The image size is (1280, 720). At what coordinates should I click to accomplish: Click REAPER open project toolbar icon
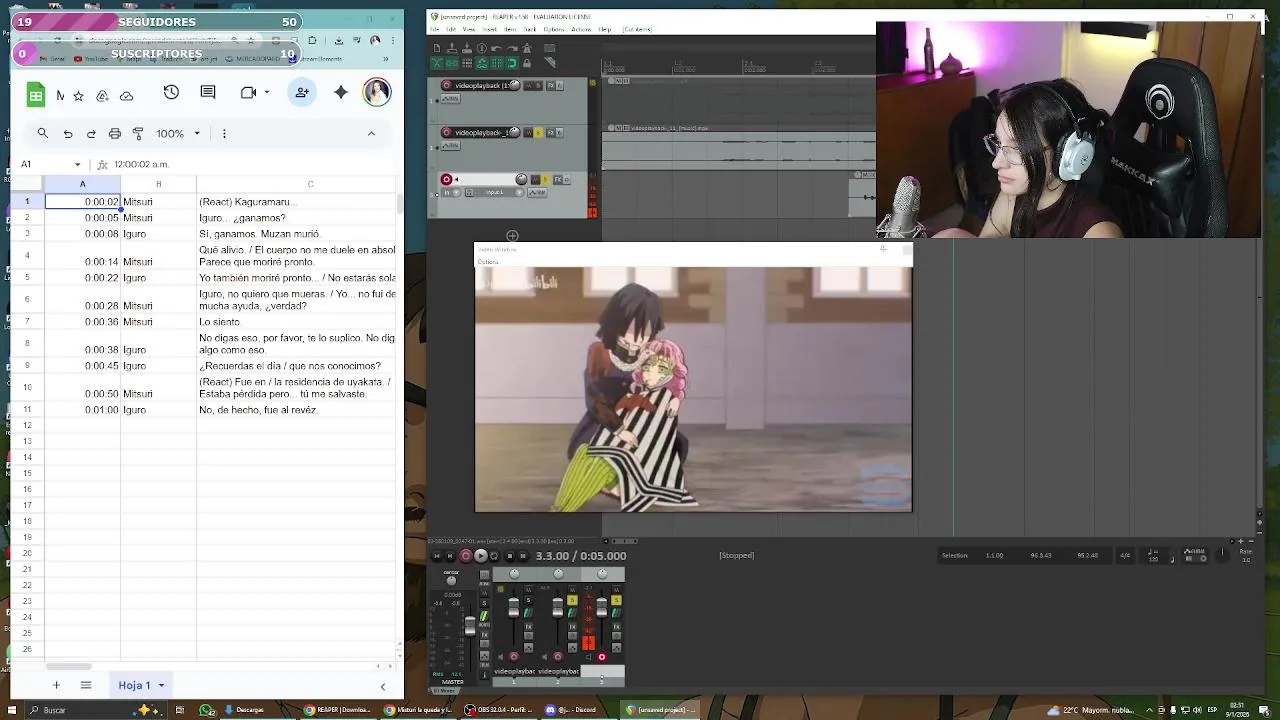[x=452, y=48]
